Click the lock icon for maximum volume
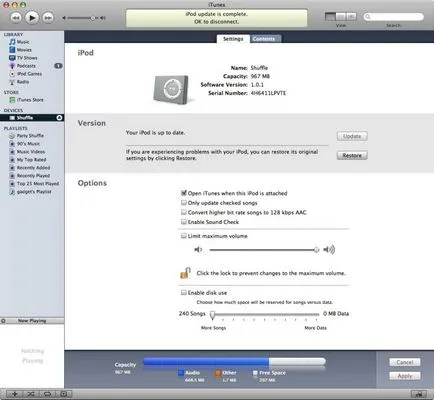This screenshot has height=400, width=434. coord(185,273)
